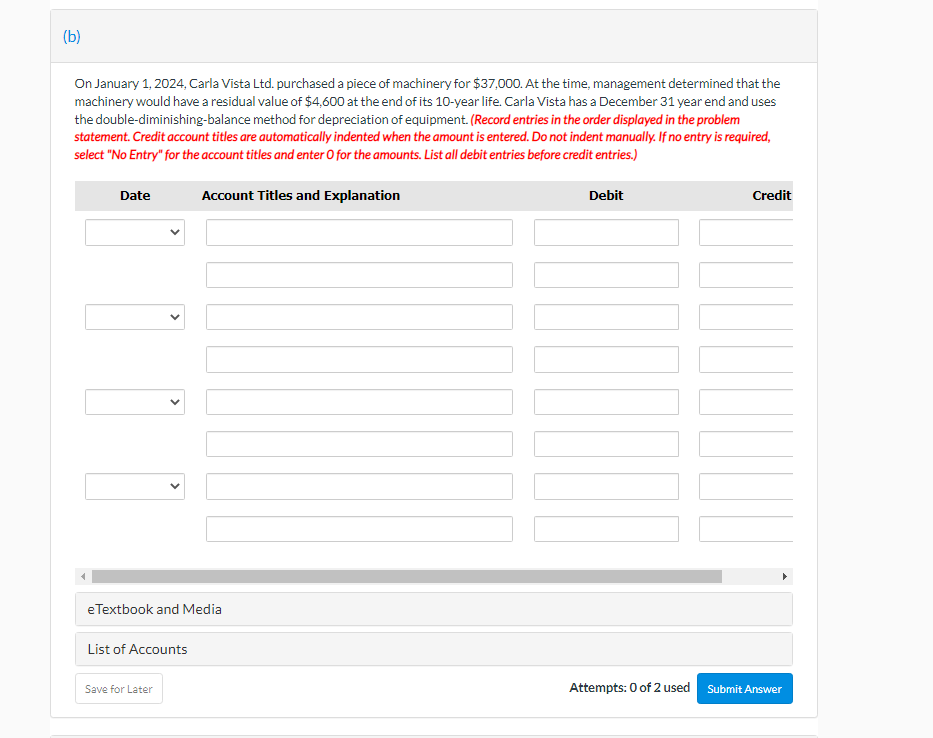Click first row Credit amount field
933x738 pixels.
746,233
